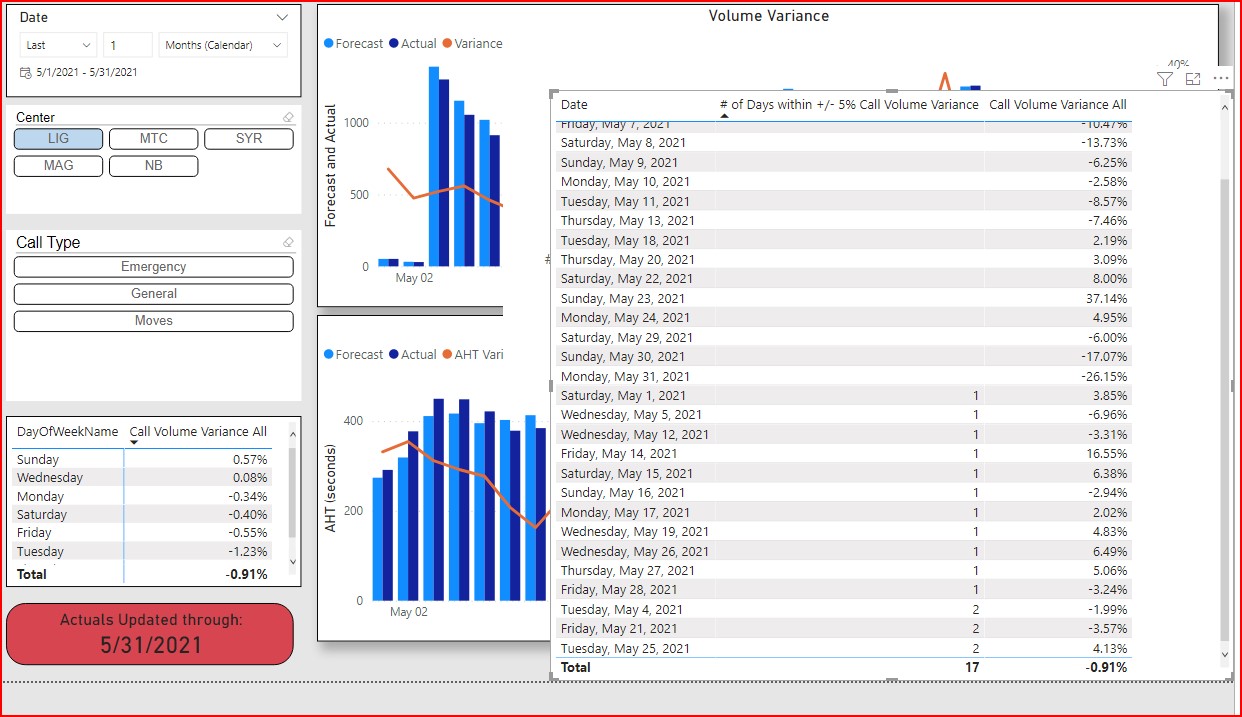This screenshot has width=1242, height=717.
Task: Toggle the Emergency call type filter
Action: 153,267
